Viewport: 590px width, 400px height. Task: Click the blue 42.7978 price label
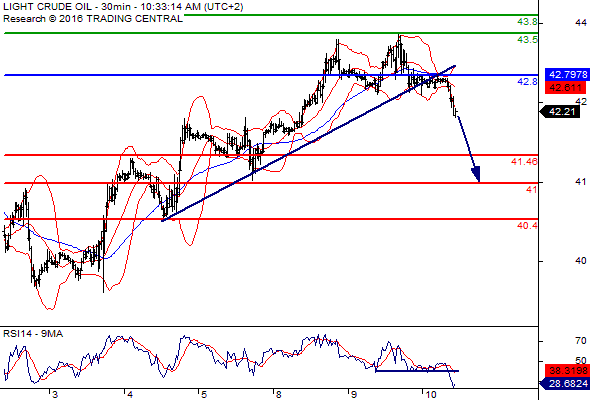click(x=567, y=75)
